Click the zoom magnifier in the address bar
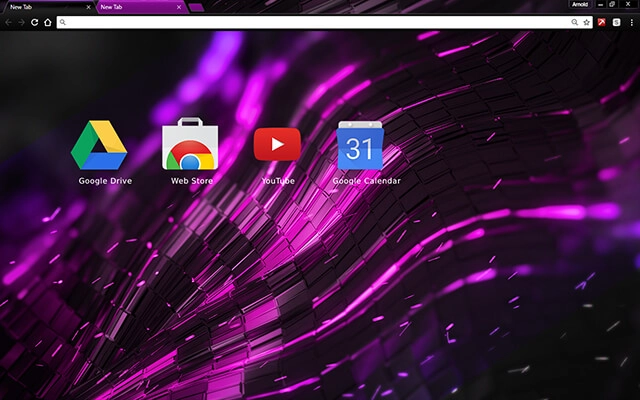 [575, 22]
